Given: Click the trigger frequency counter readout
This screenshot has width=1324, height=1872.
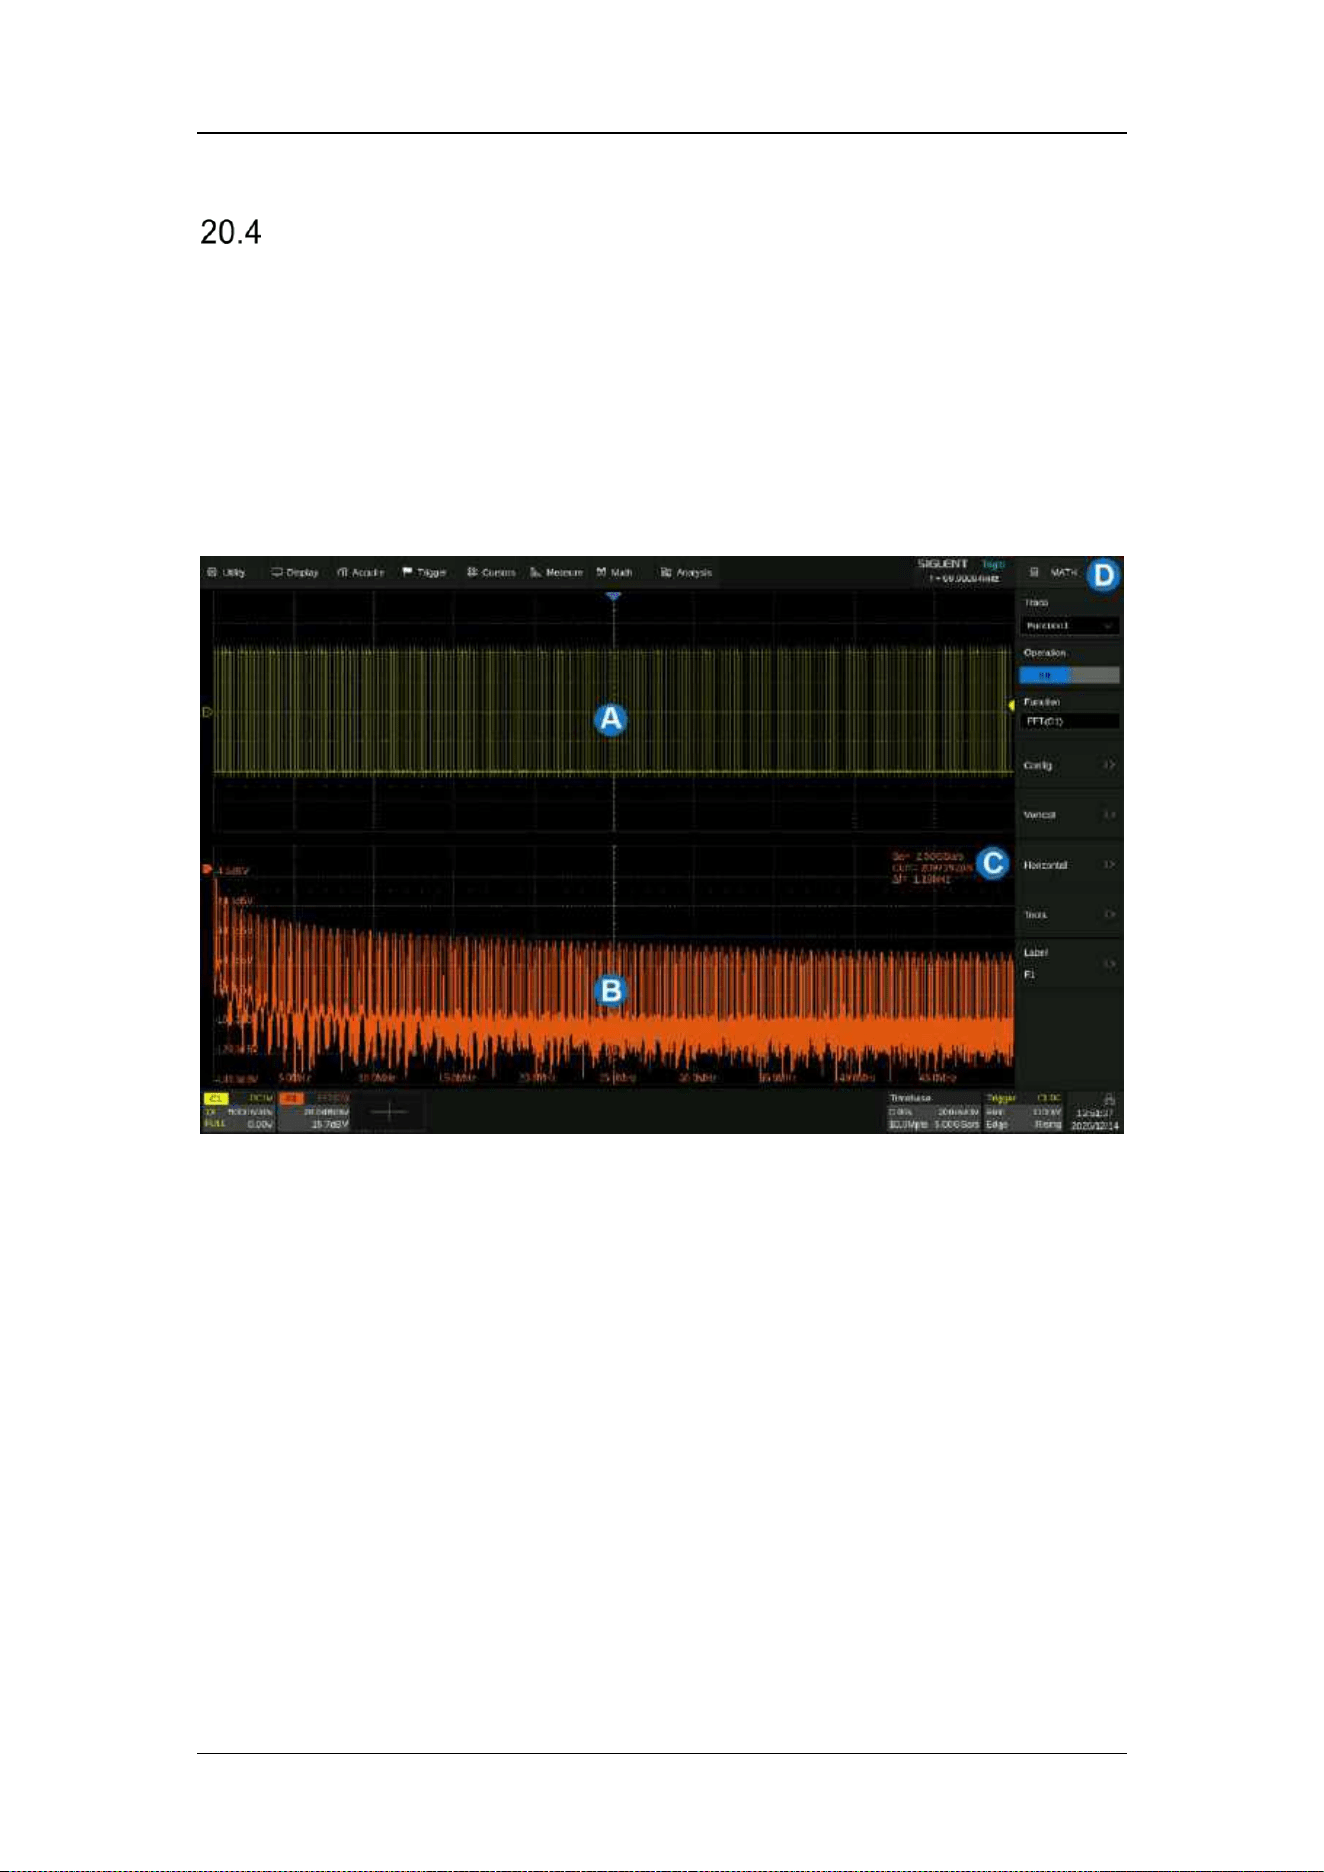Looking at the screenshot, I should pyautogui.click(x=964, y=578).
